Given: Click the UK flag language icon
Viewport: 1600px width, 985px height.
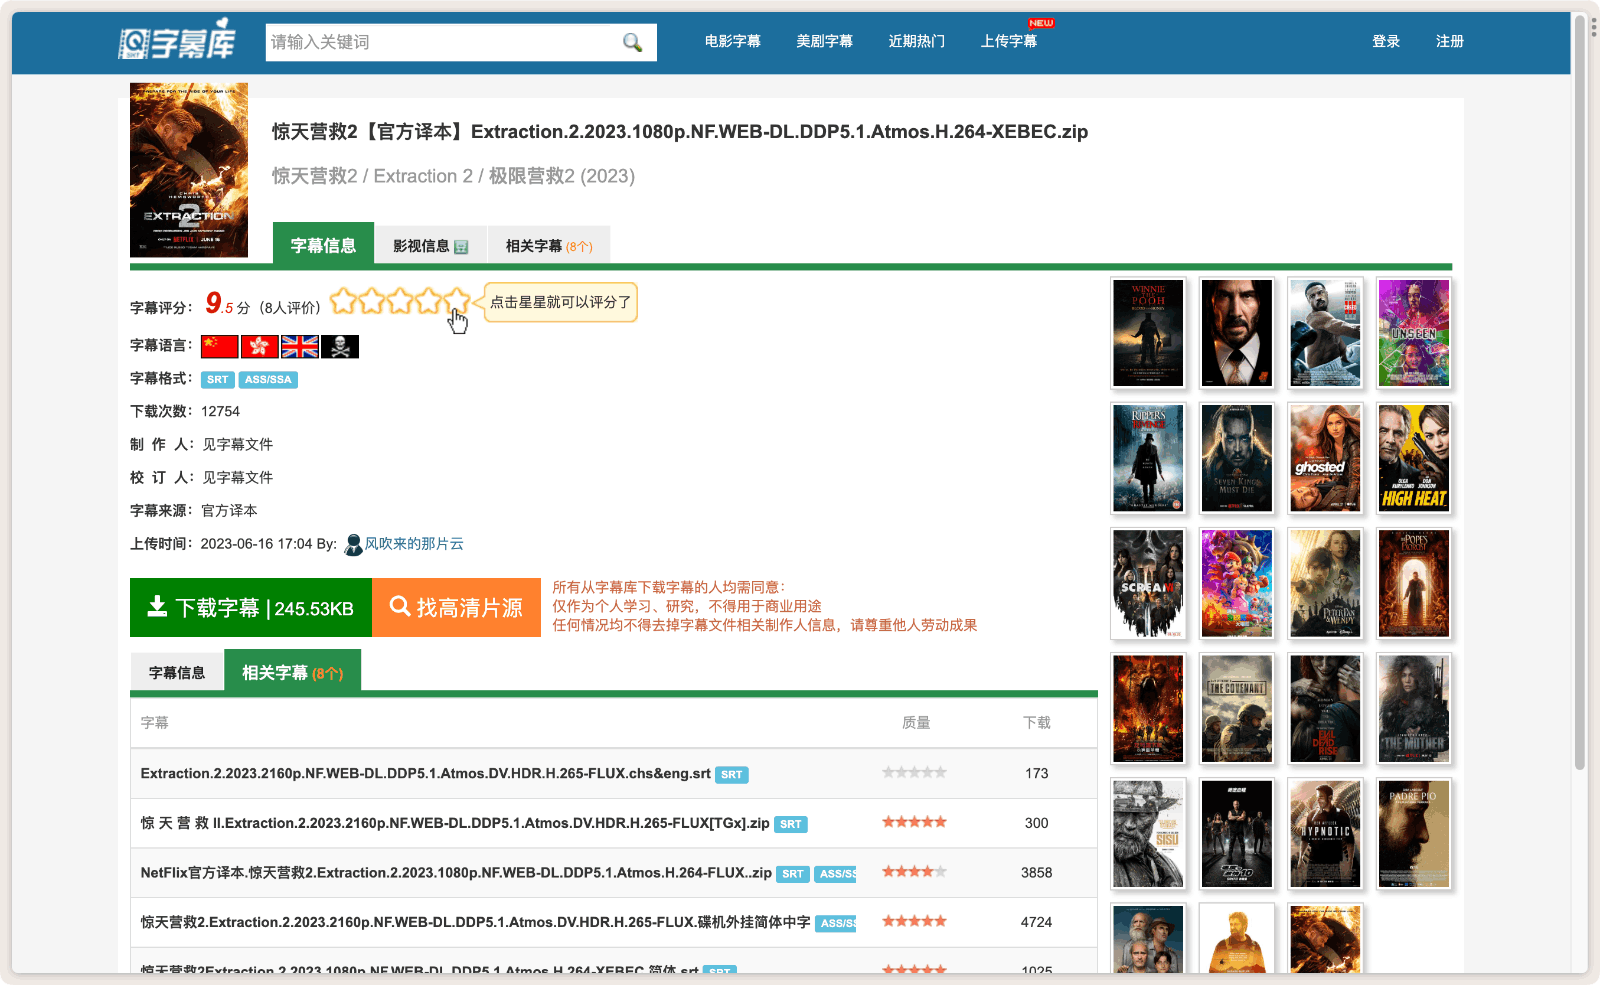Looking at the screenshot, I should point(300,346).
